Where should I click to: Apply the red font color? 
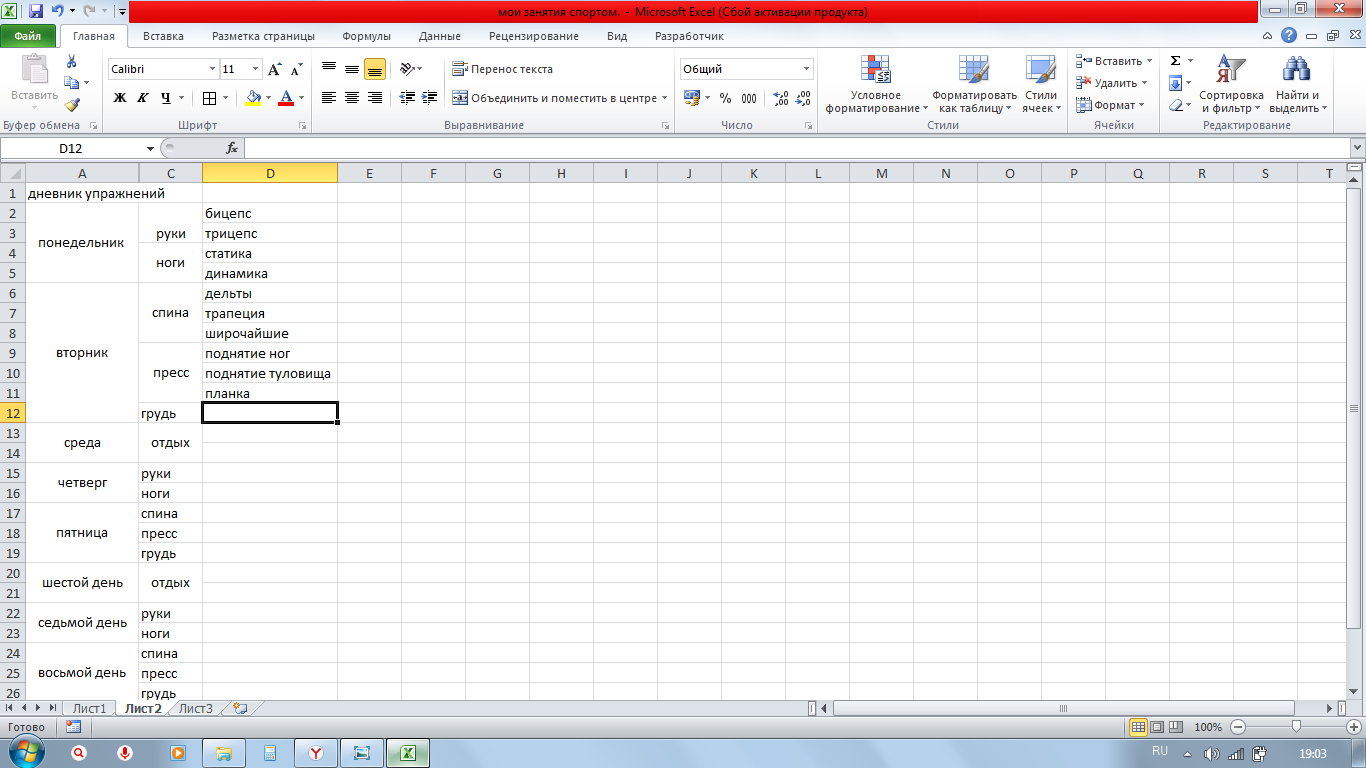pos(287,98)
